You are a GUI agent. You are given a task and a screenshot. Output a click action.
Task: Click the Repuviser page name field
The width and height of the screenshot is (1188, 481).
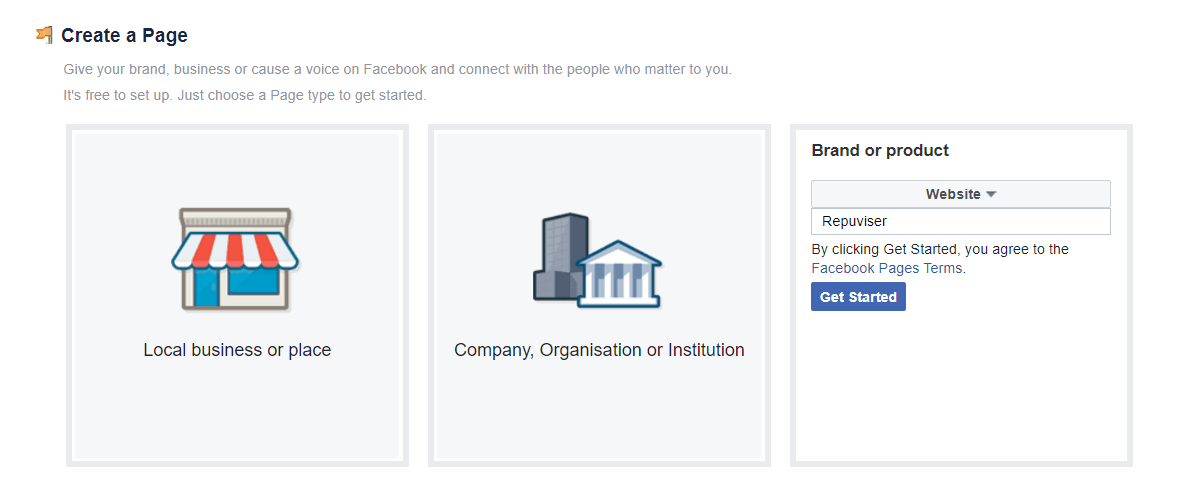tap(961, 221)
